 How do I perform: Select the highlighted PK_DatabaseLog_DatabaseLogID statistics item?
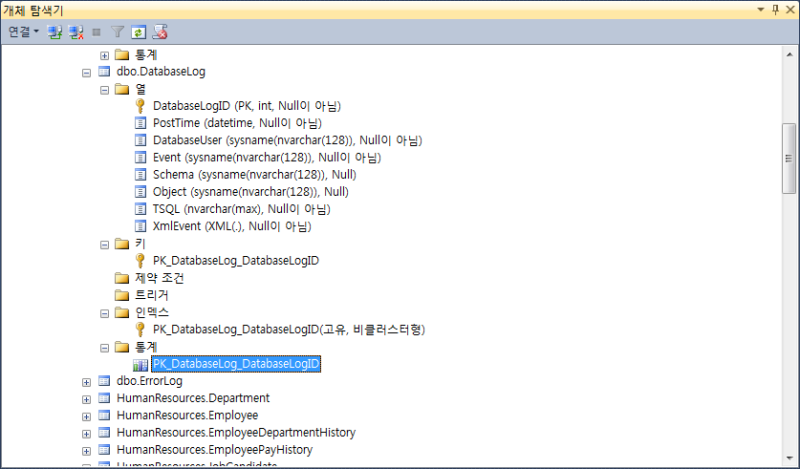click(x=236, y=364)
